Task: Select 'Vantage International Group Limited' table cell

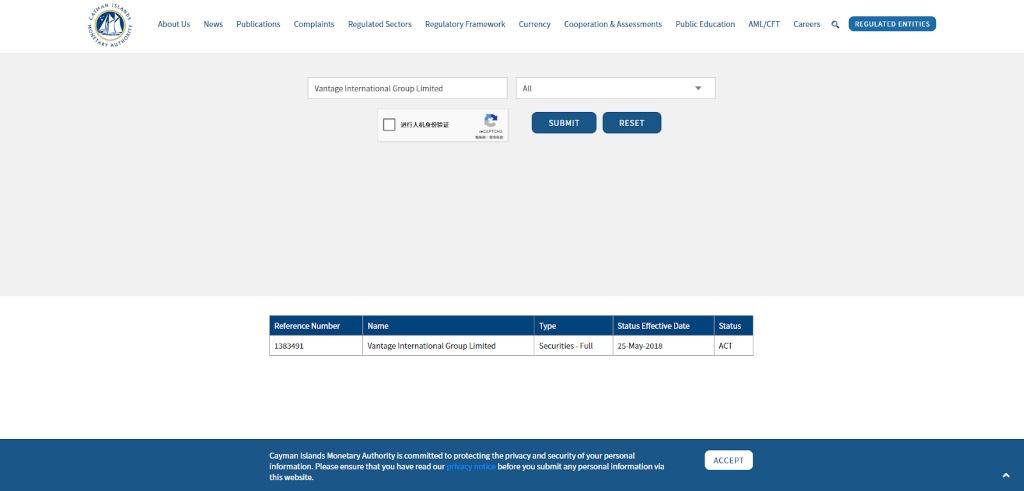Action: click(448, 346)
